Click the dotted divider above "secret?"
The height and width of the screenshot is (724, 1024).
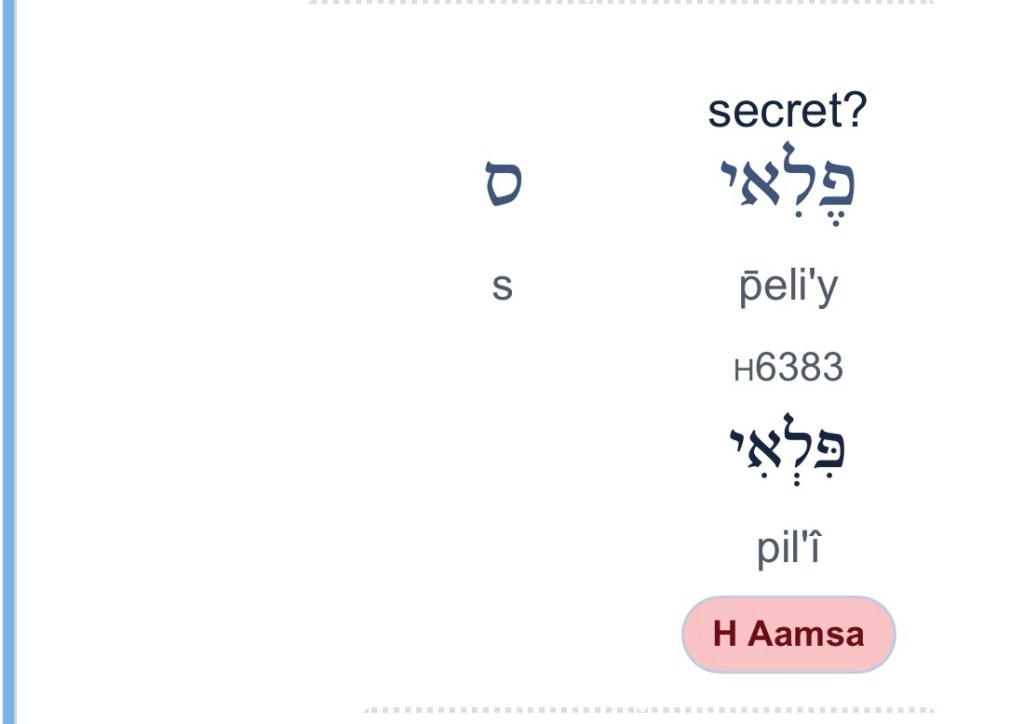click(620, 3)
